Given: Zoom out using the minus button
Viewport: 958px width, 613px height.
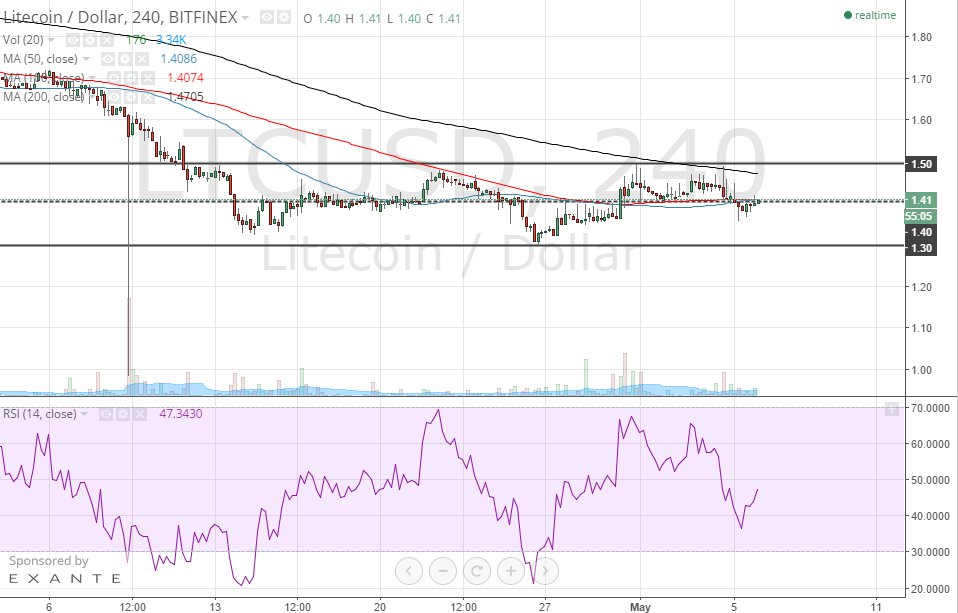Looking at the screenshot, I should tap(443, 571).
